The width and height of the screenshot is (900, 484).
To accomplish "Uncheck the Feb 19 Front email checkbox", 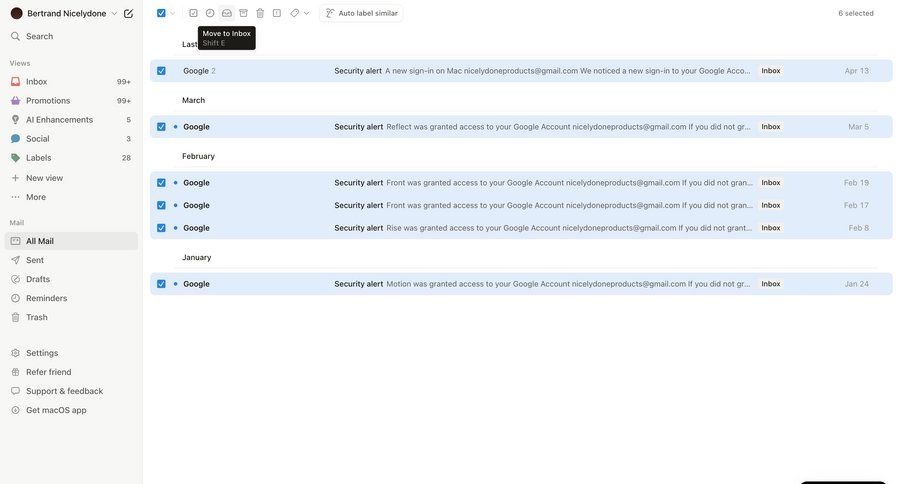I will [161, 183].
